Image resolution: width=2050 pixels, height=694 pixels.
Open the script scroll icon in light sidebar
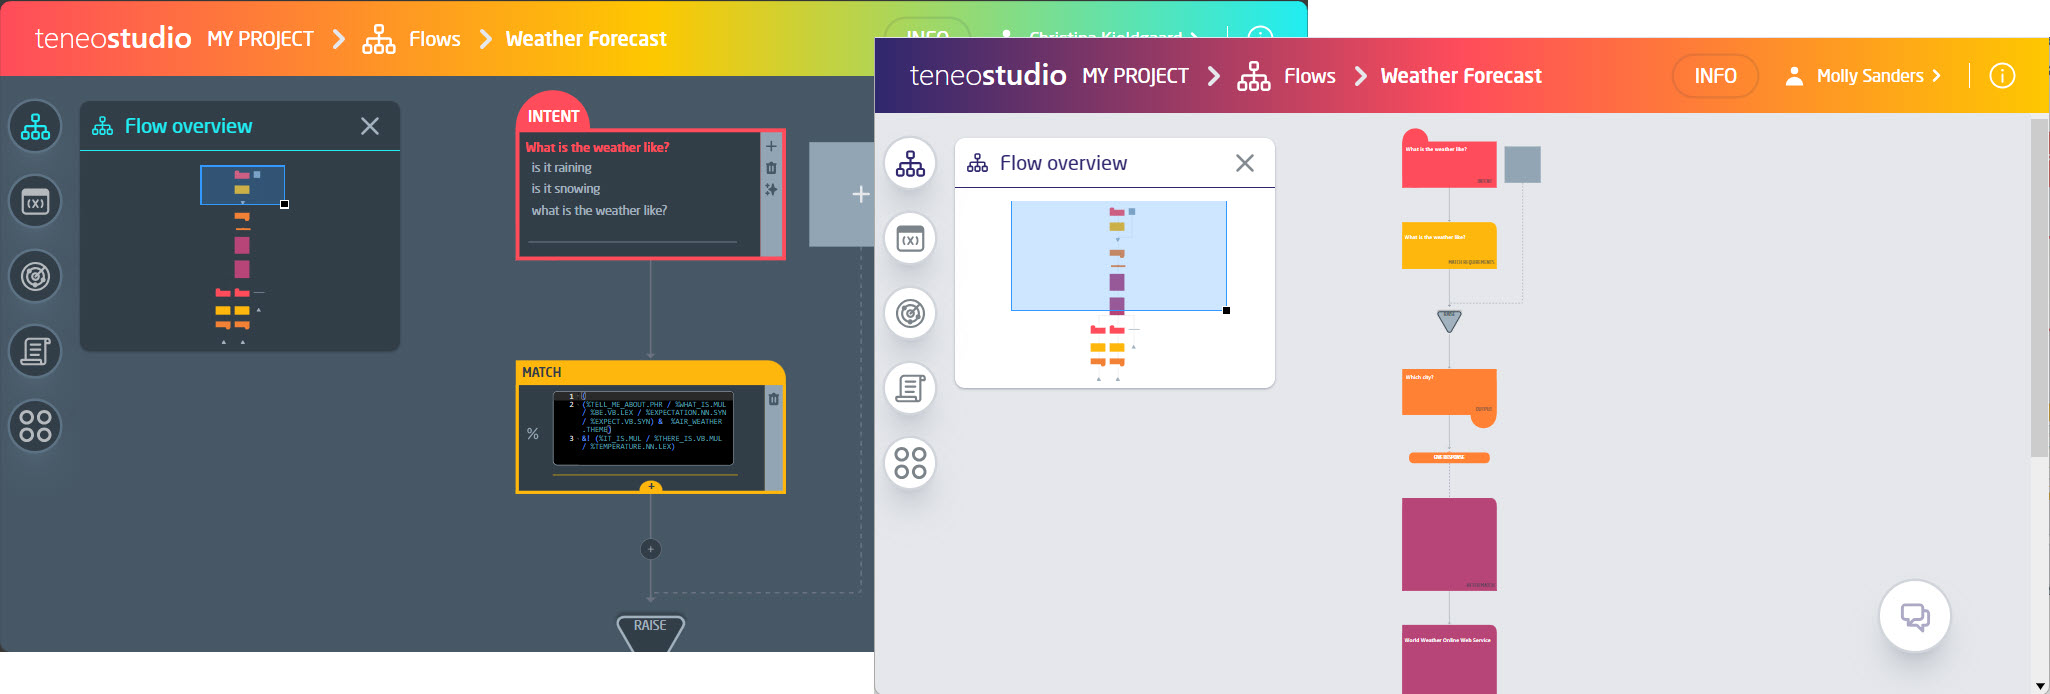tap(910, 388)
